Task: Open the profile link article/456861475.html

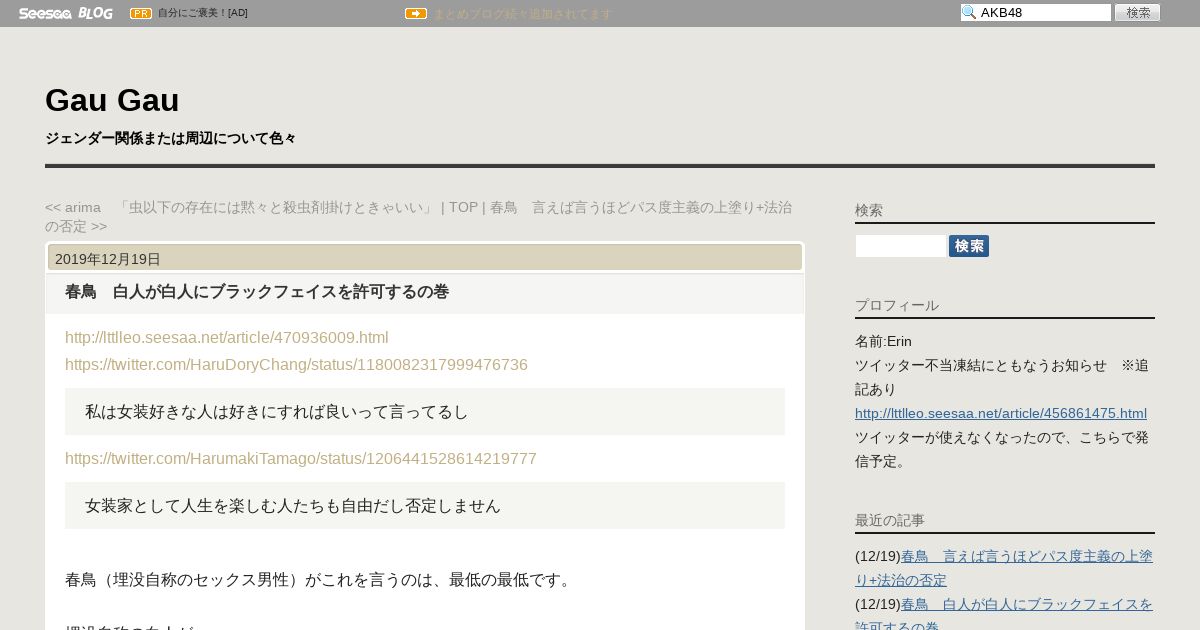Action: (1001, 413)
